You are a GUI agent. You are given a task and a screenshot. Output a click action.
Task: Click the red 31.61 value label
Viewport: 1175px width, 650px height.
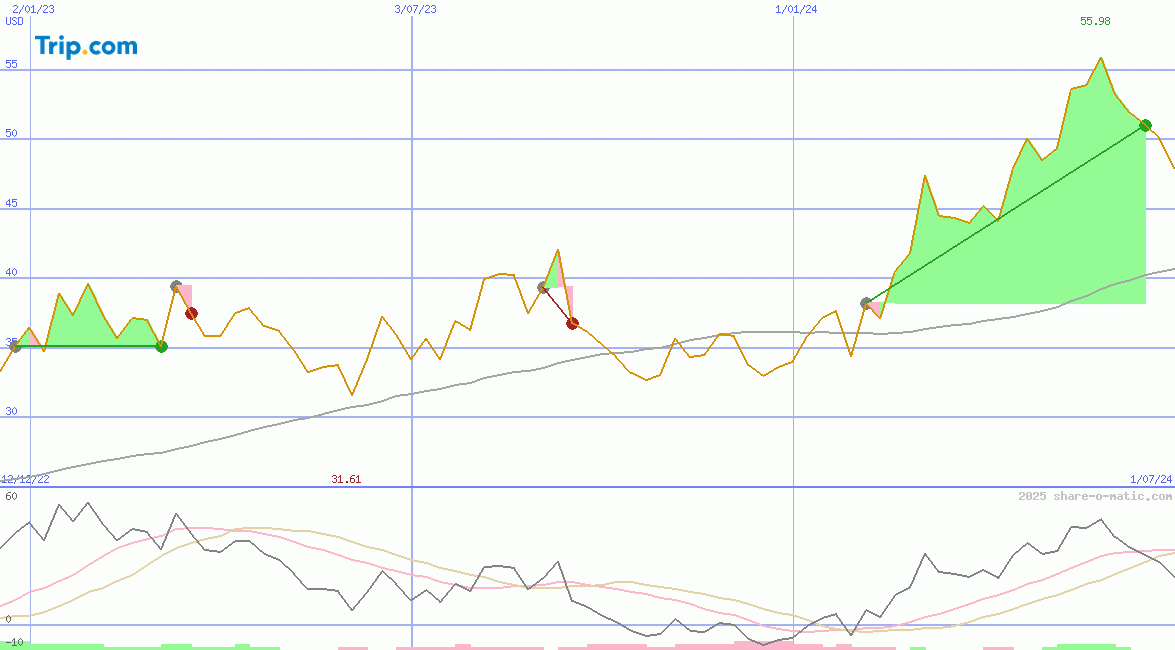pos(345,479)
